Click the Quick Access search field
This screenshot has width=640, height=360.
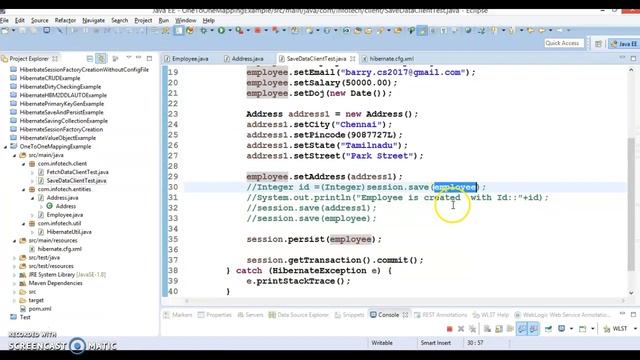coord(563,43)
